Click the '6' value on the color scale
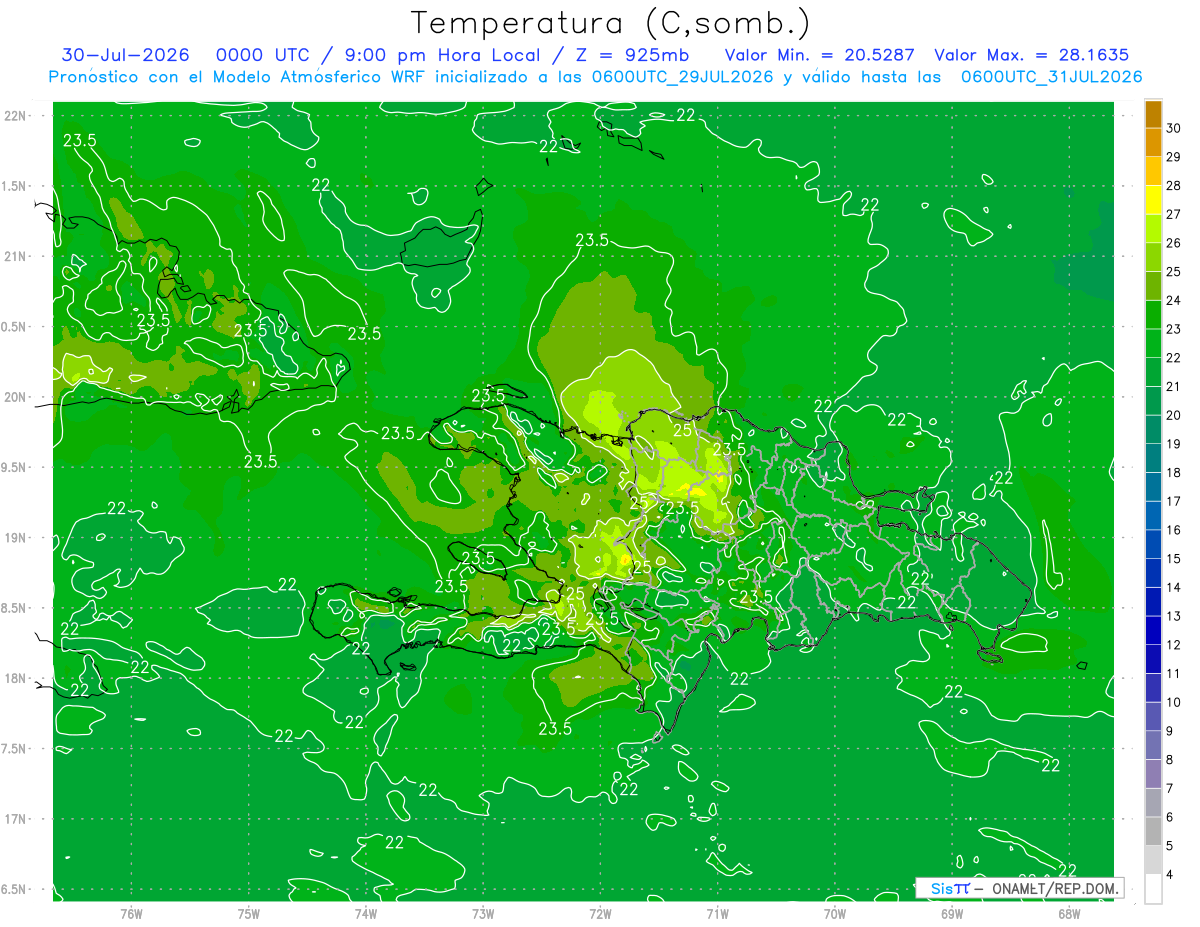This screenshot has width=1200, height=927. point(1170,817)
